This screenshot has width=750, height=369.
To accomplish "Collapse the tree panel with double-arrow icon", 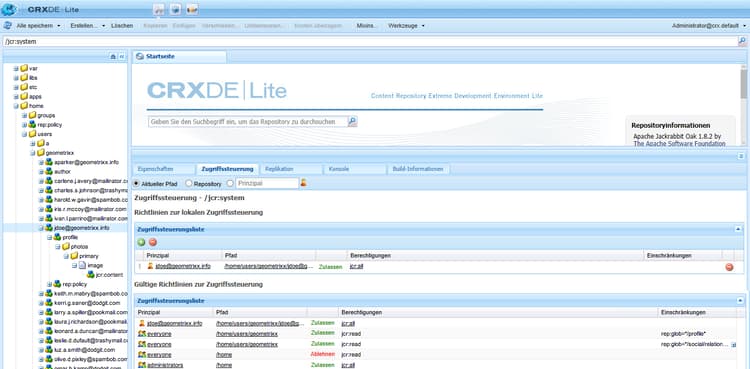I will point(121,56).
